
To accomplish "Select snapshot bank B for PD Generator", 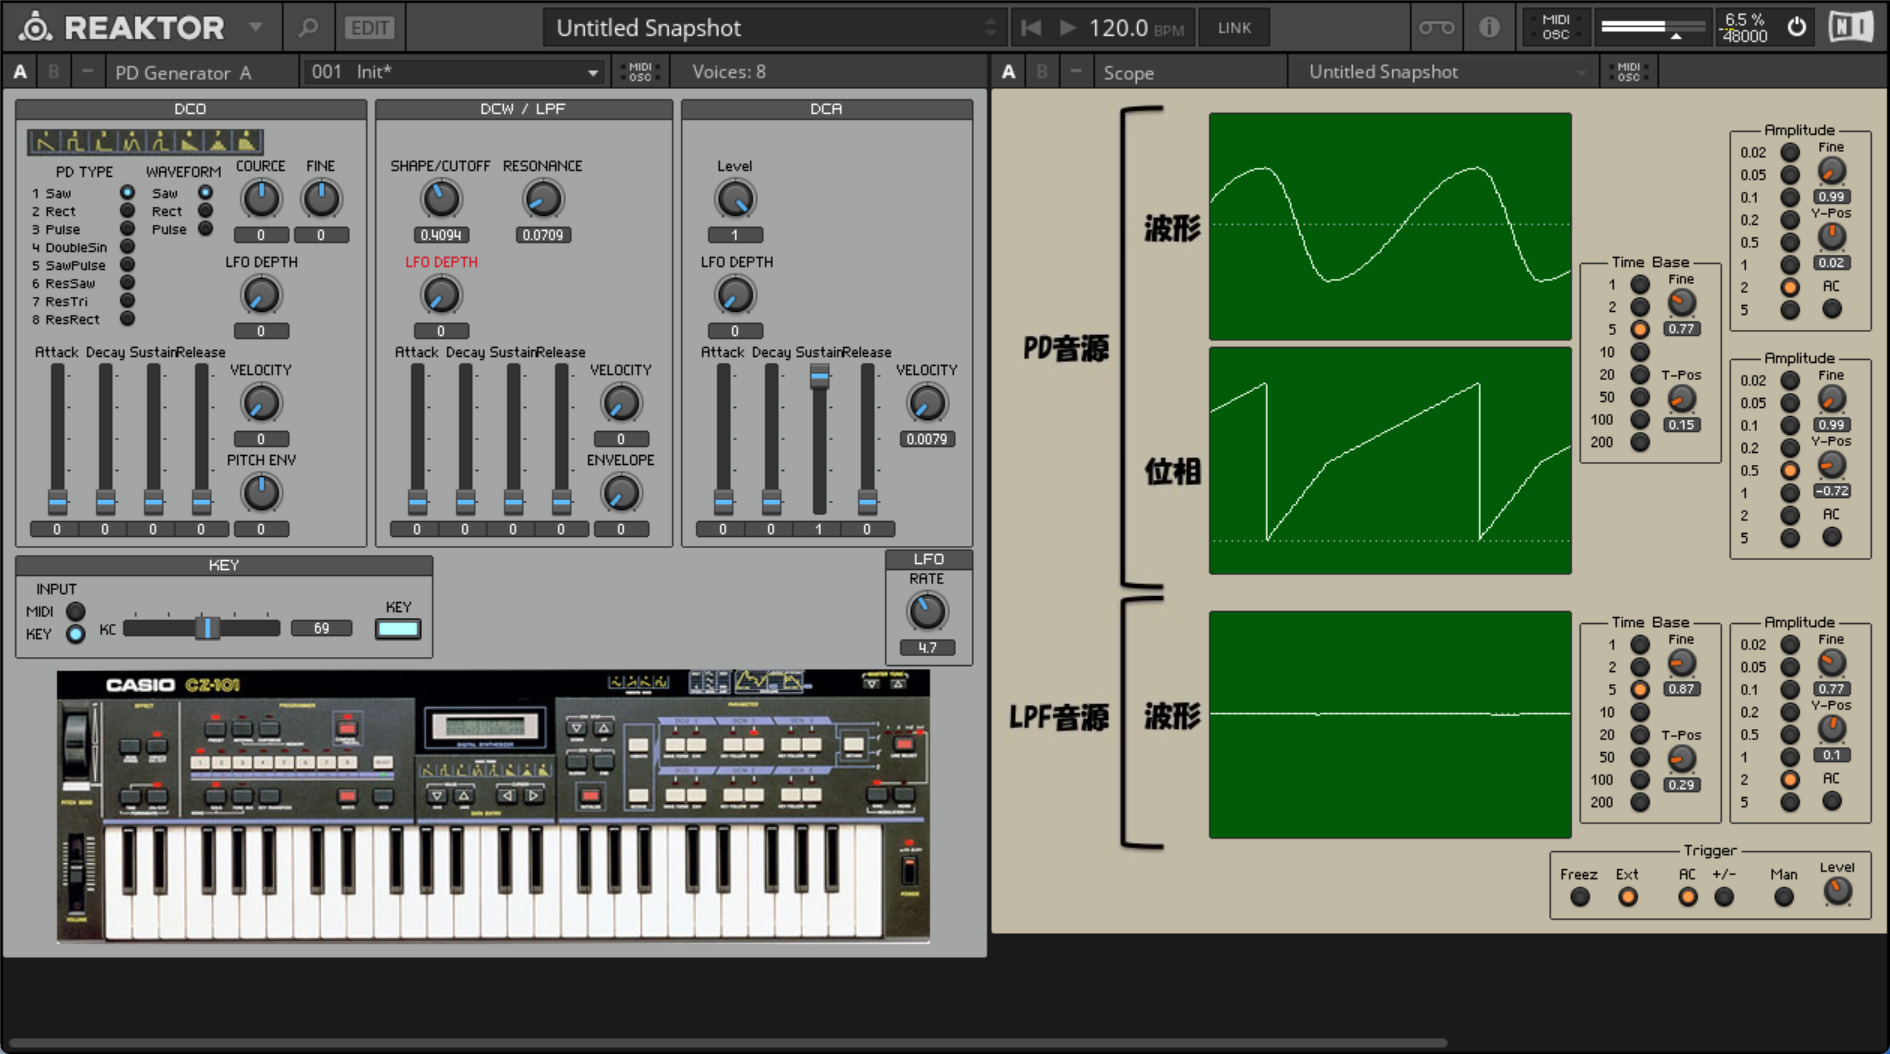I will 53,72.
